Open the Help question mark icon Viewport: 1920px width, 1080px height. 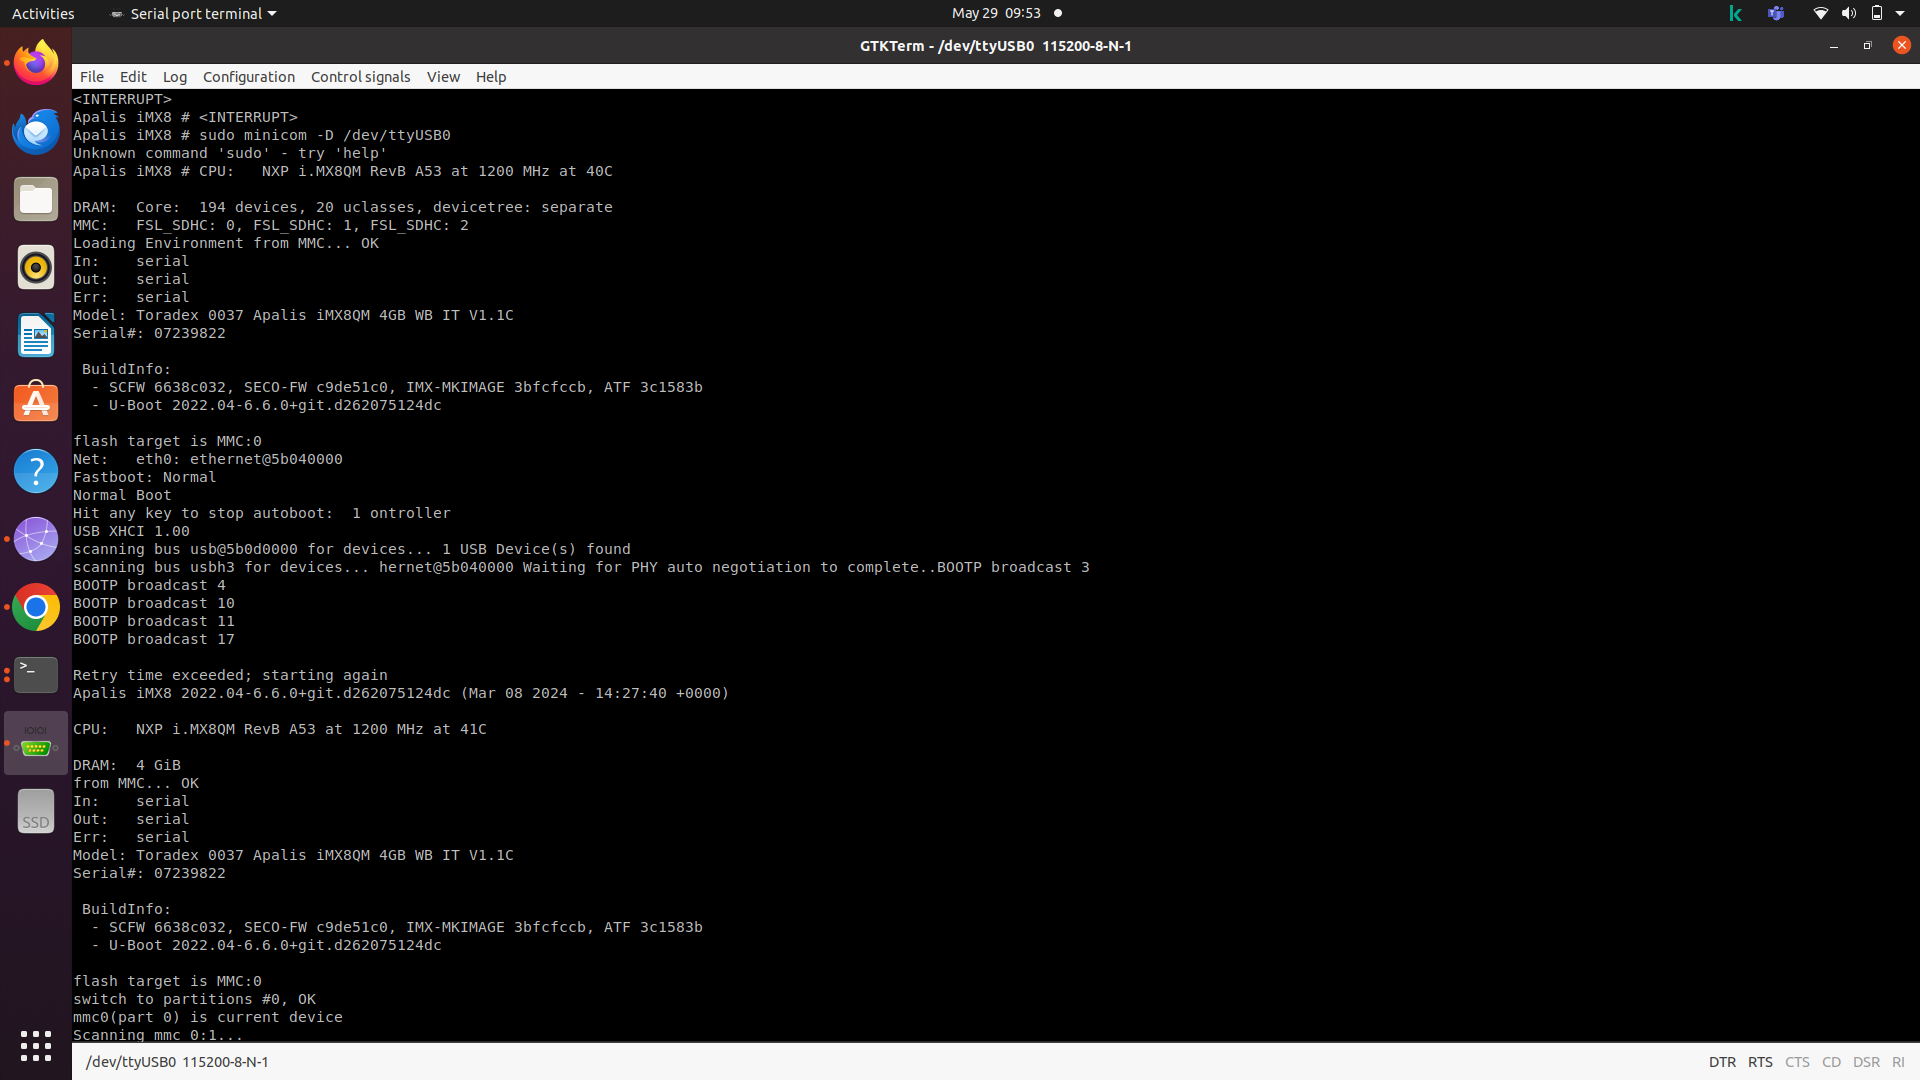click(36, 471)
